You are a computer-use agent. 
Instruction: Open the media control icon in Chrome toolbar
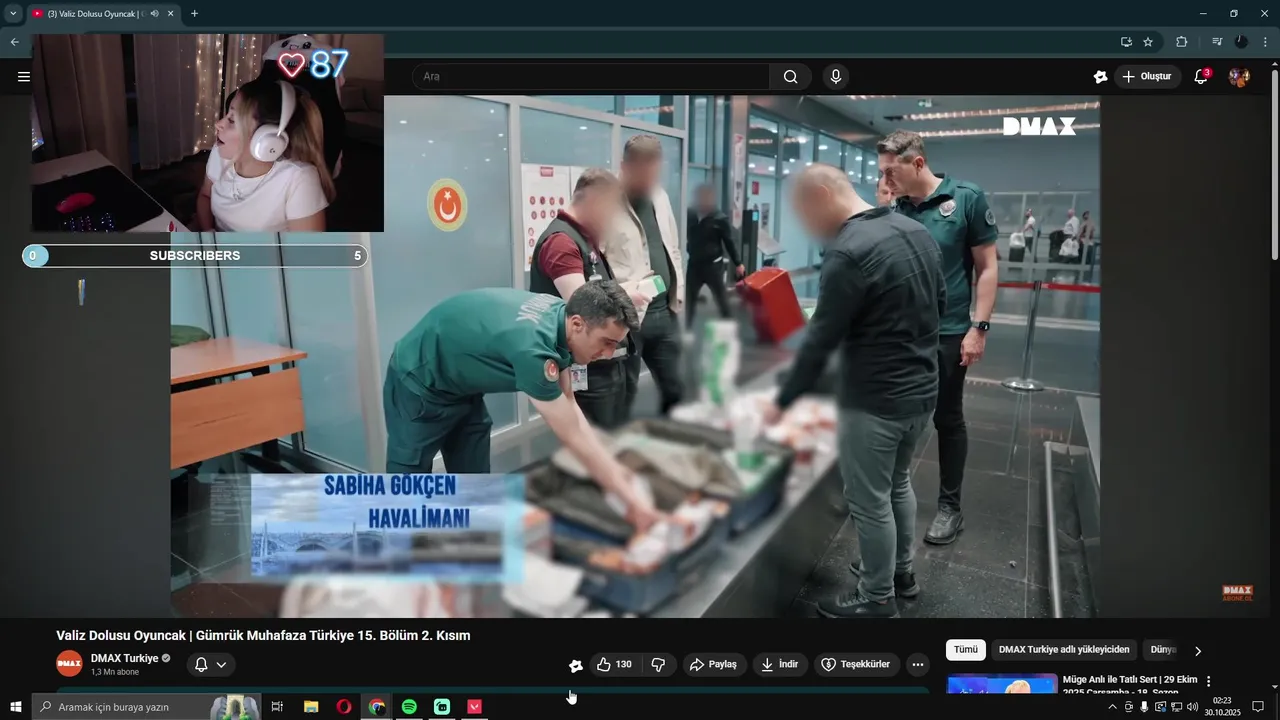1217,41
